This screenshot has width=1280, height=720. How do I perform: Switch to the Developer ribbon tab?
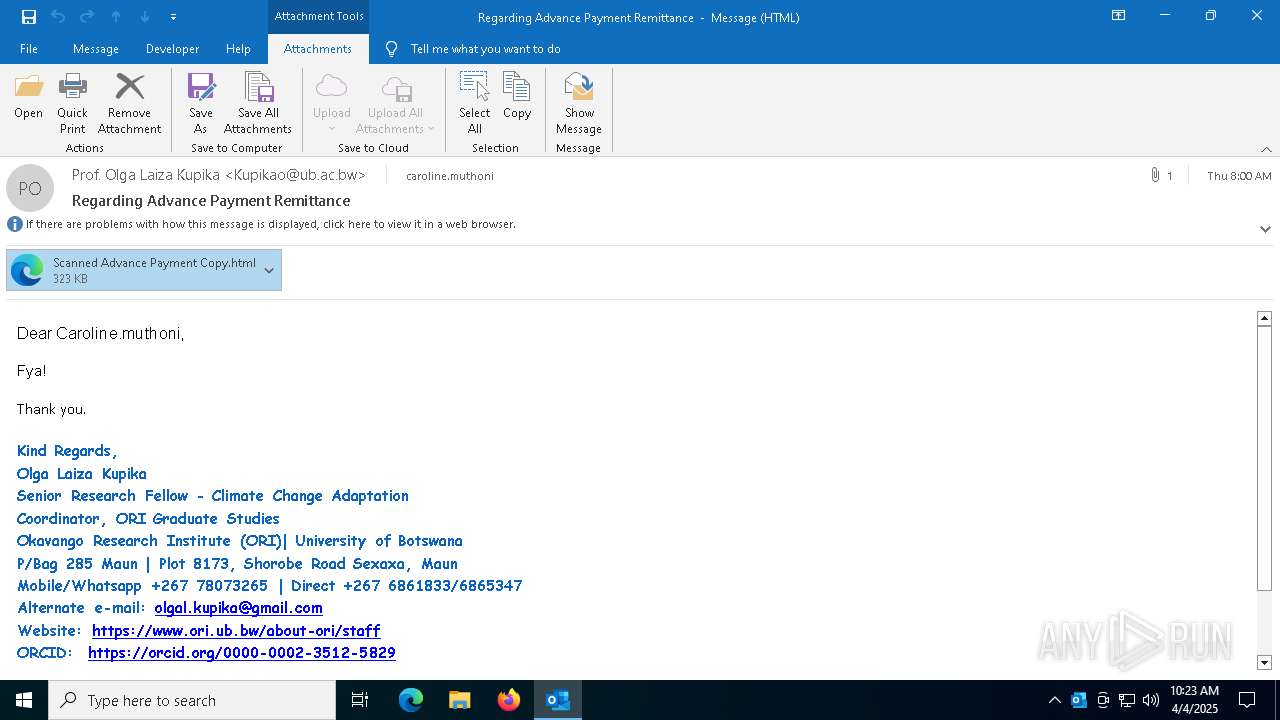pyautogui.click(x=172, y=49)
